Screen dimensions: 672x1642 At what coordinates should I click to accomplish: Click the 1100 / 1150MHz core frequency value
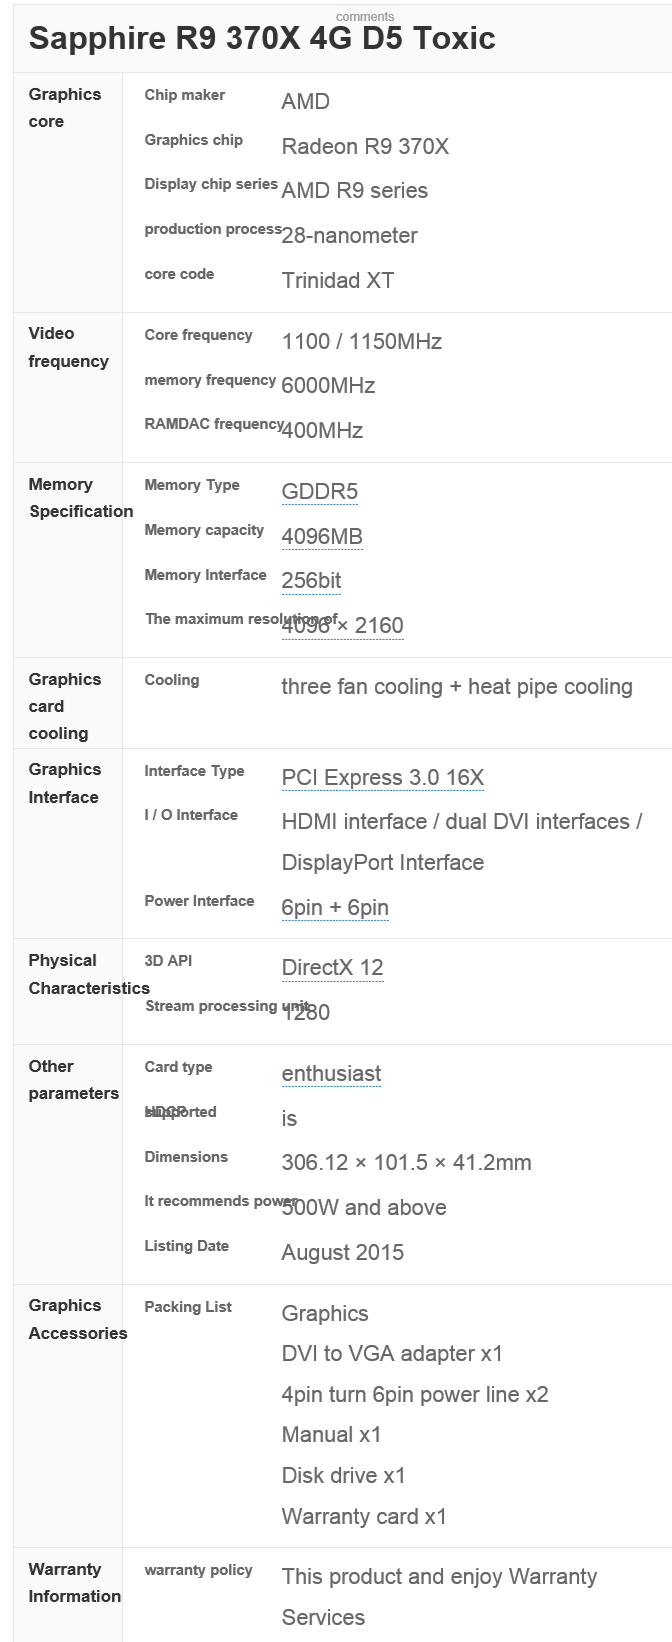click(x=361, y=341)
